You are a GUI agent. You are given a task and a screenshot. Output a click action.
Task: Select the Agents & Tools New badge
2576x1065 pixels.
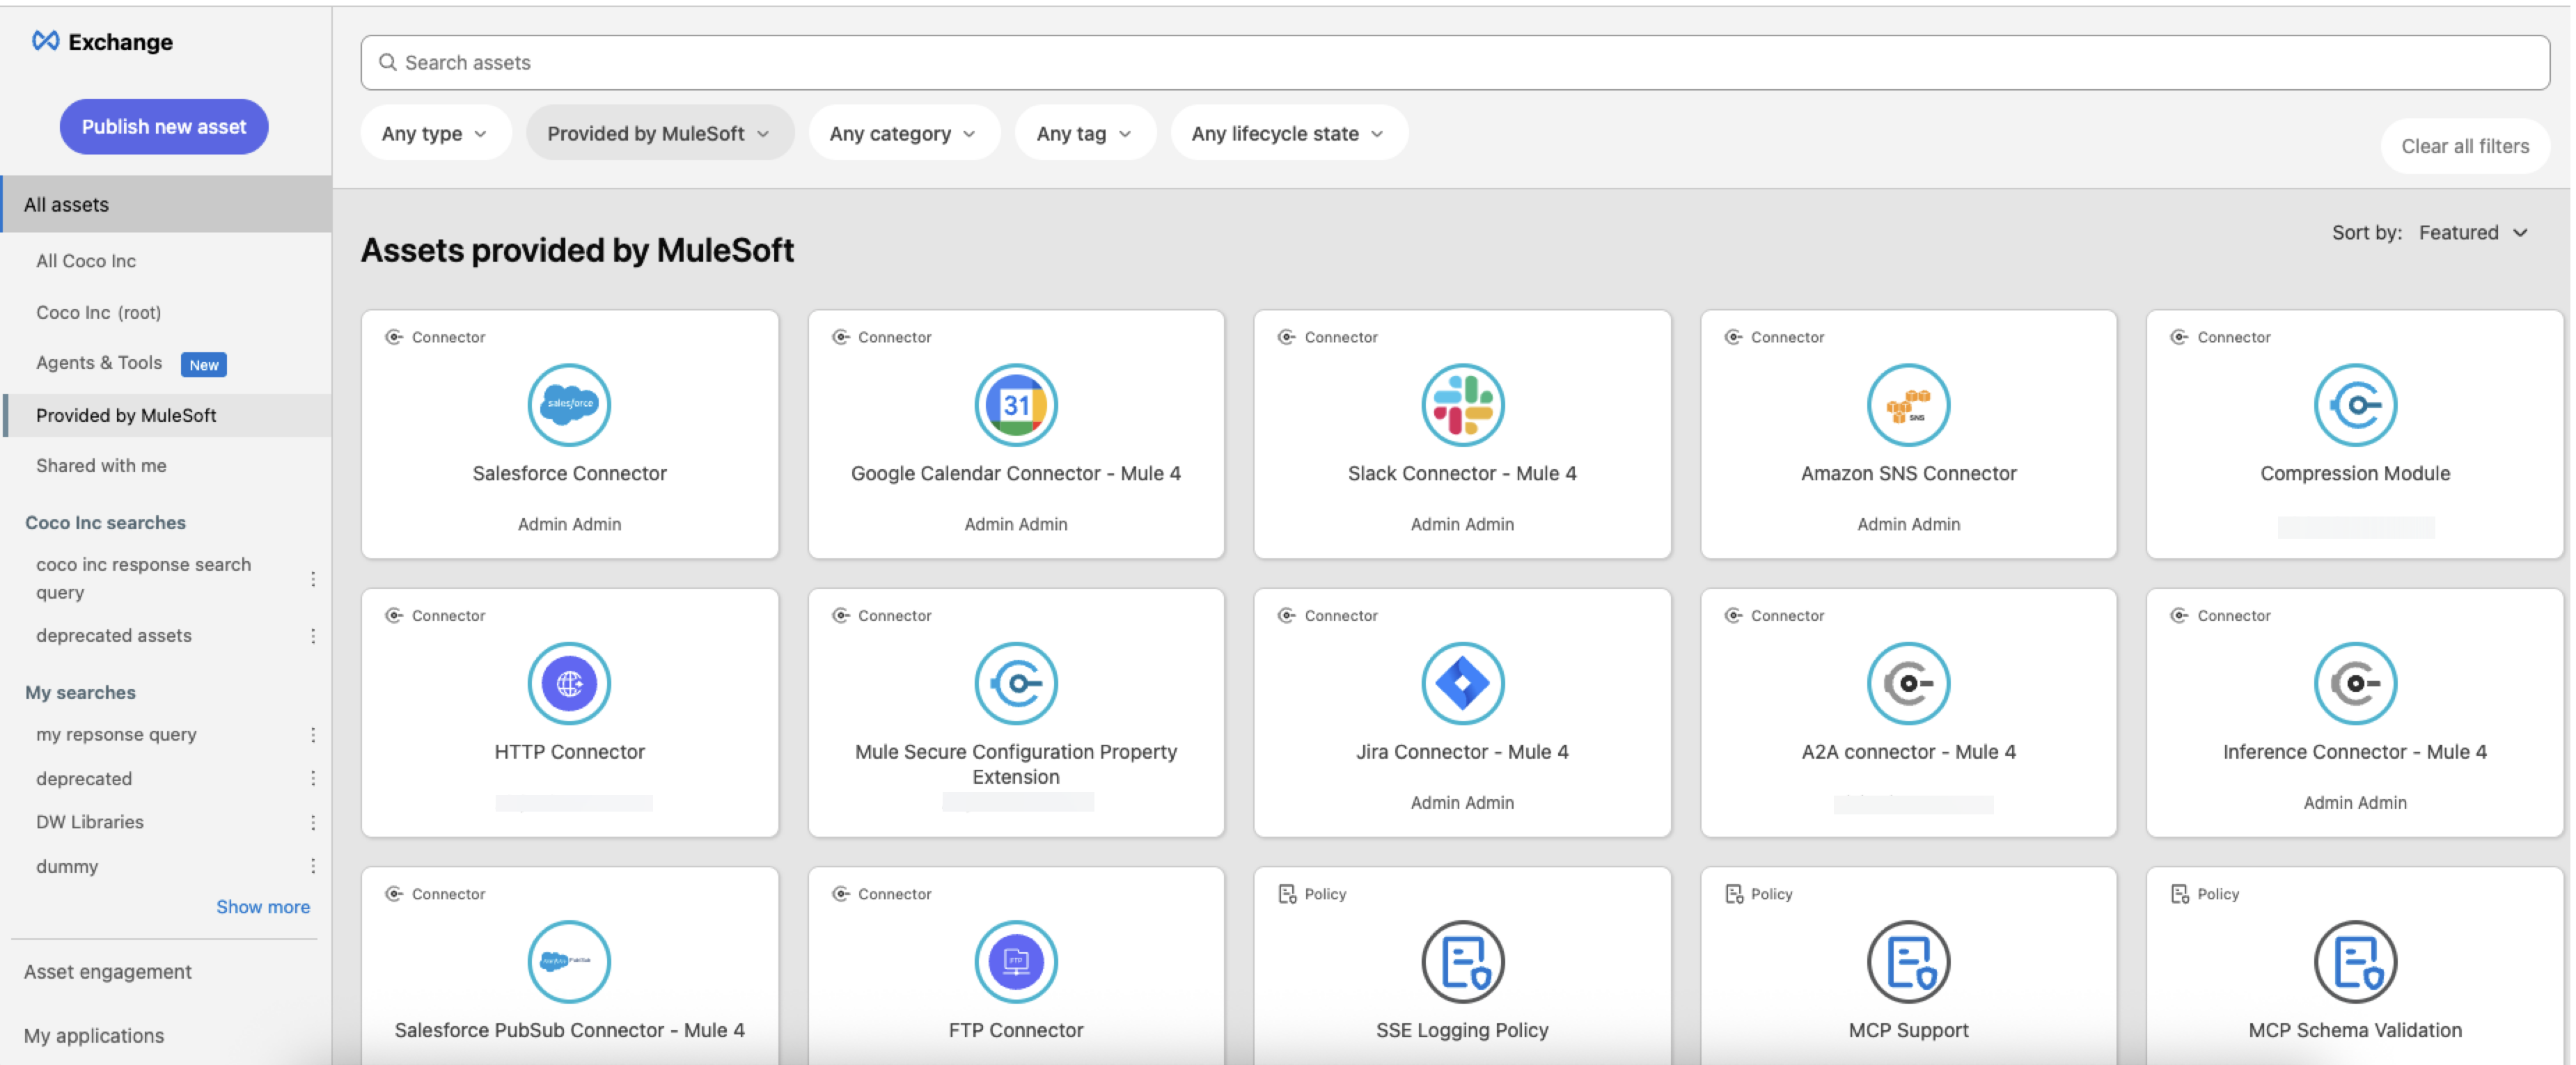[203, 364]
